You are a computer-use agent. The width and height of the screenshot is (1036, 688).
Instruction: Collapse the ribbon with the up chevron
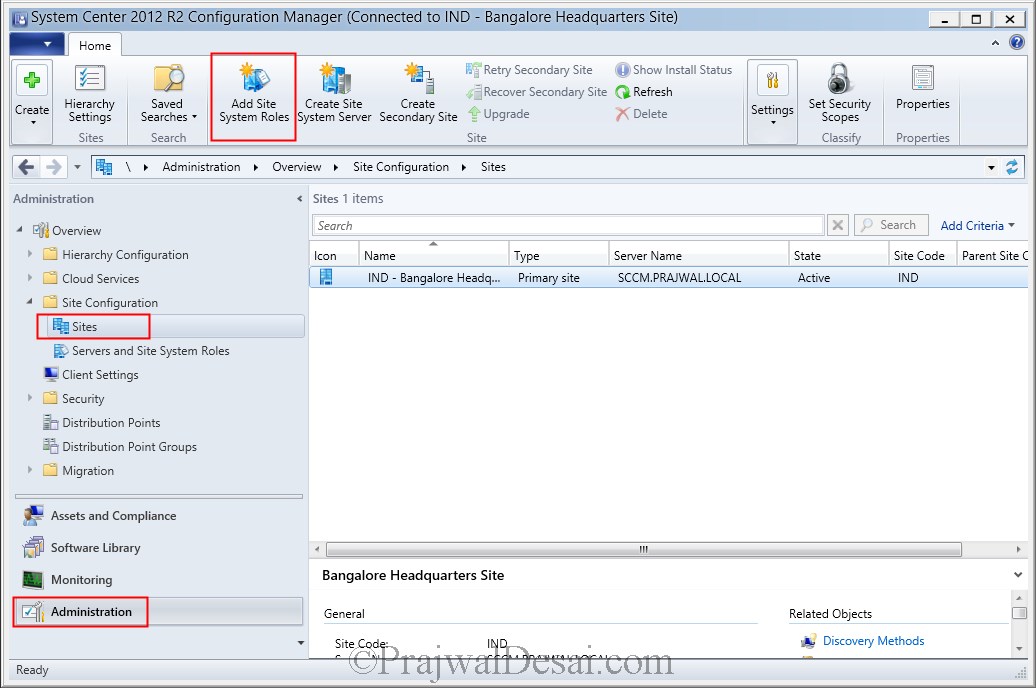click(995, 43)
